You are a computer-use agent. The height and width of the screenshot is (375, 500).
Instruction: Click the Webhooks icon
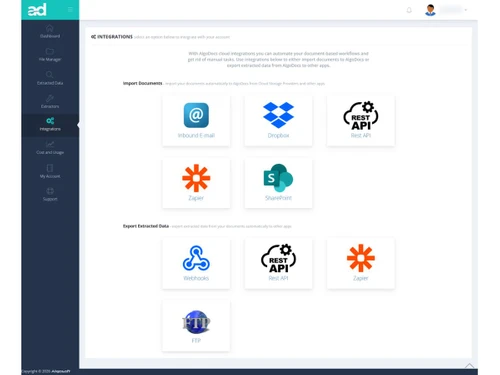[196, 258]
